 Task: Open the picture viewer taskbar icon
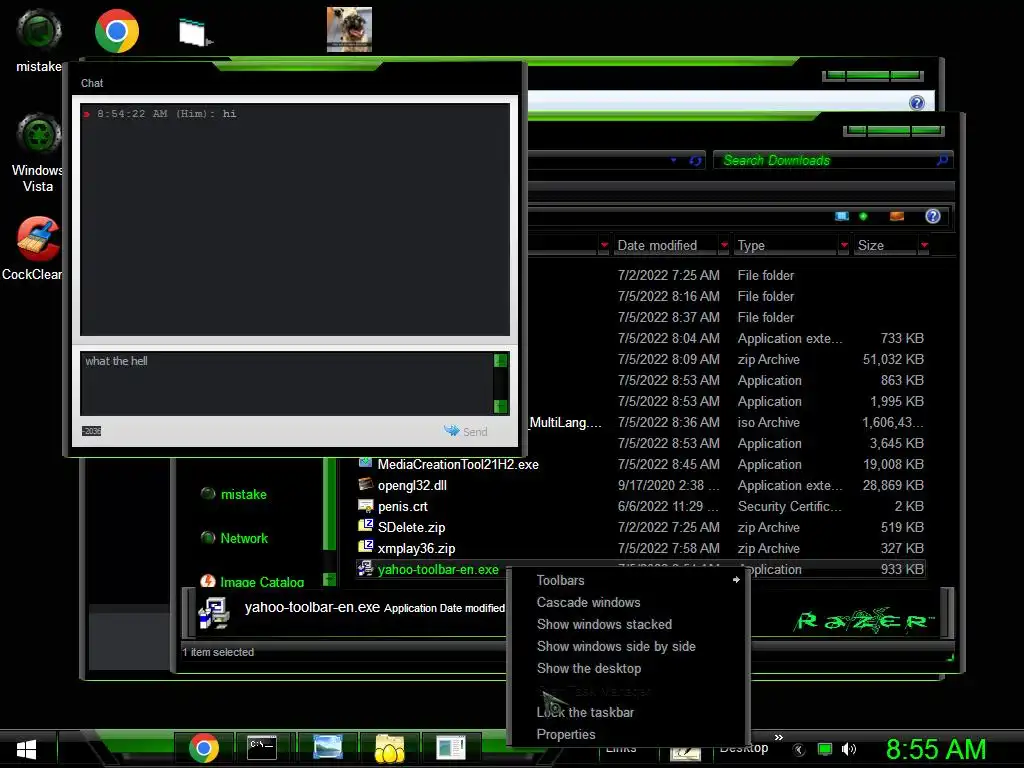pos(328,748)
